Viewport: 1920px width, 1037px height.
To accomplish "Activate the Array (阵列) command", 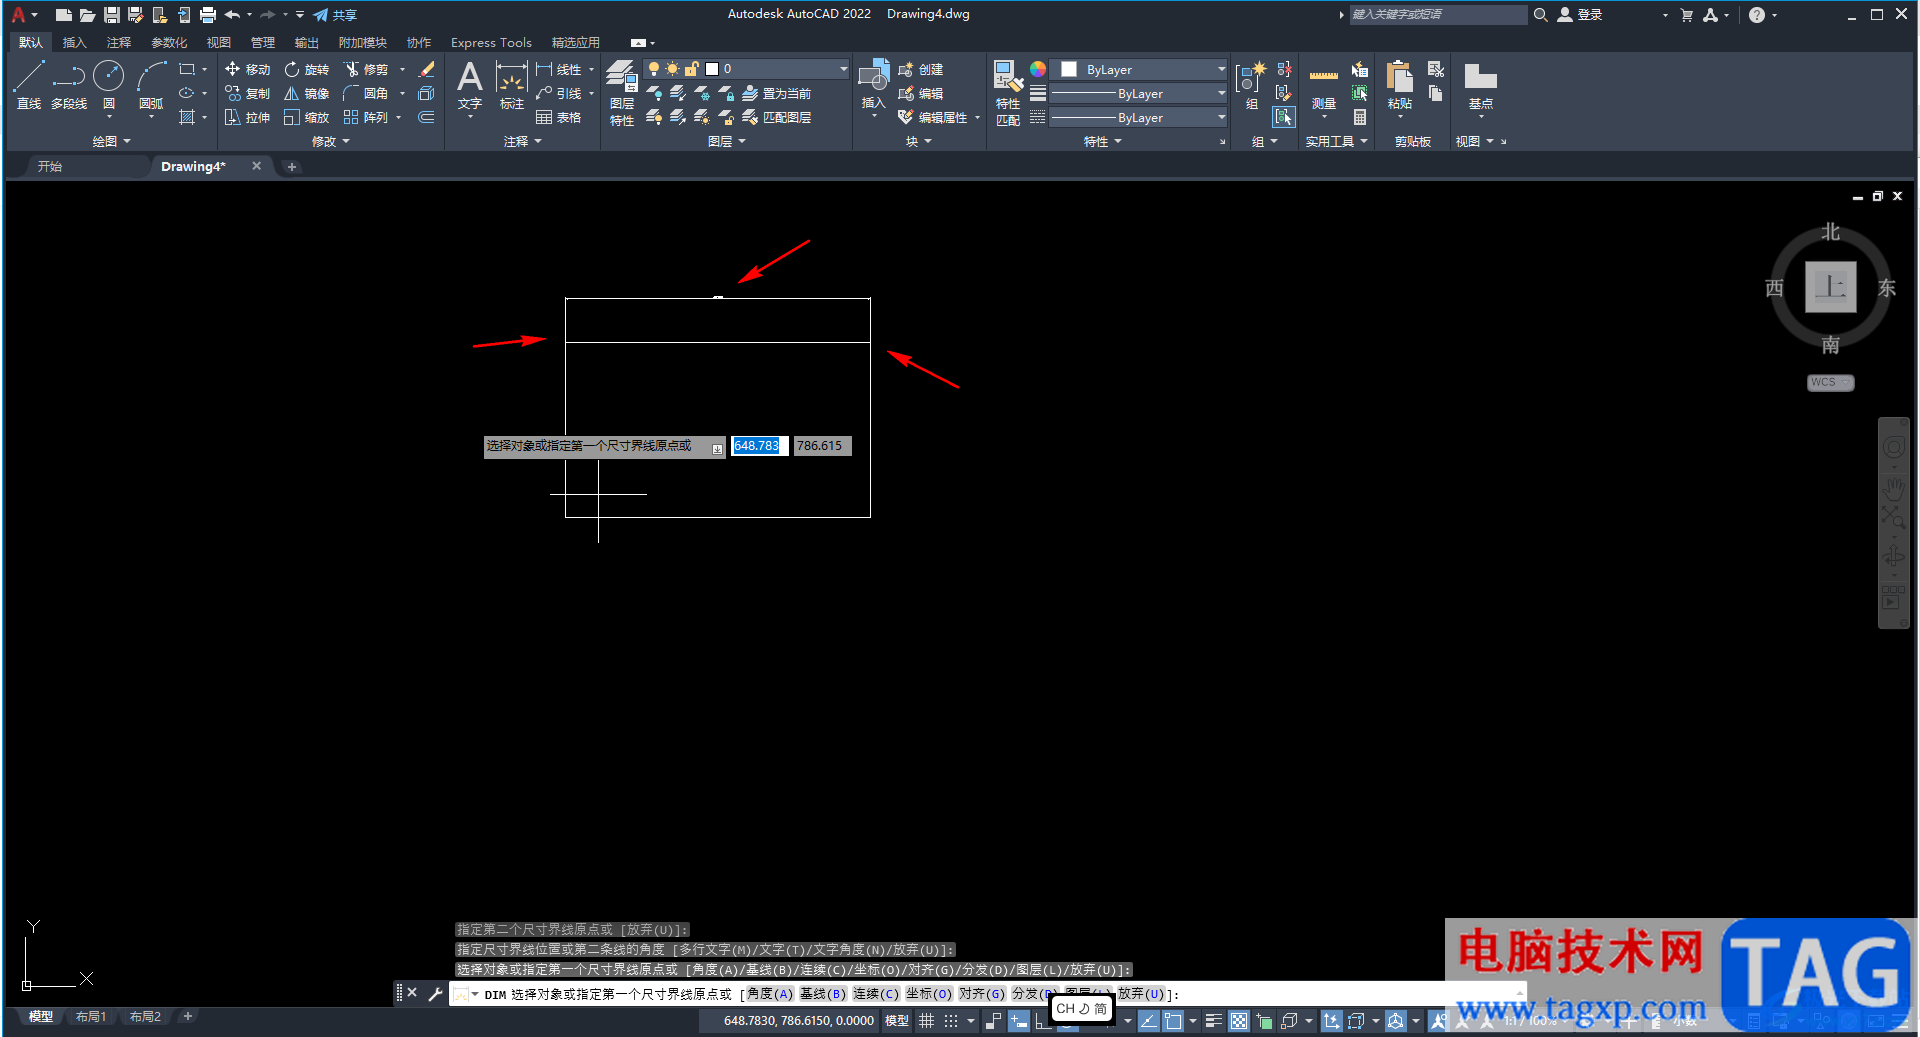I will tap(366, 117).
